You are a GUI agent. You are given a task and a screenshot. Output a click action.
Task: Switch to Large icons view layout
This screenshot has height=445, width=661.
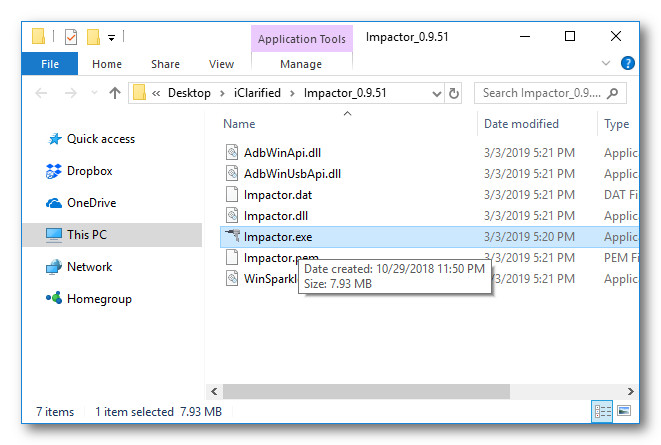pyautogui.click(x=624, y=411)
